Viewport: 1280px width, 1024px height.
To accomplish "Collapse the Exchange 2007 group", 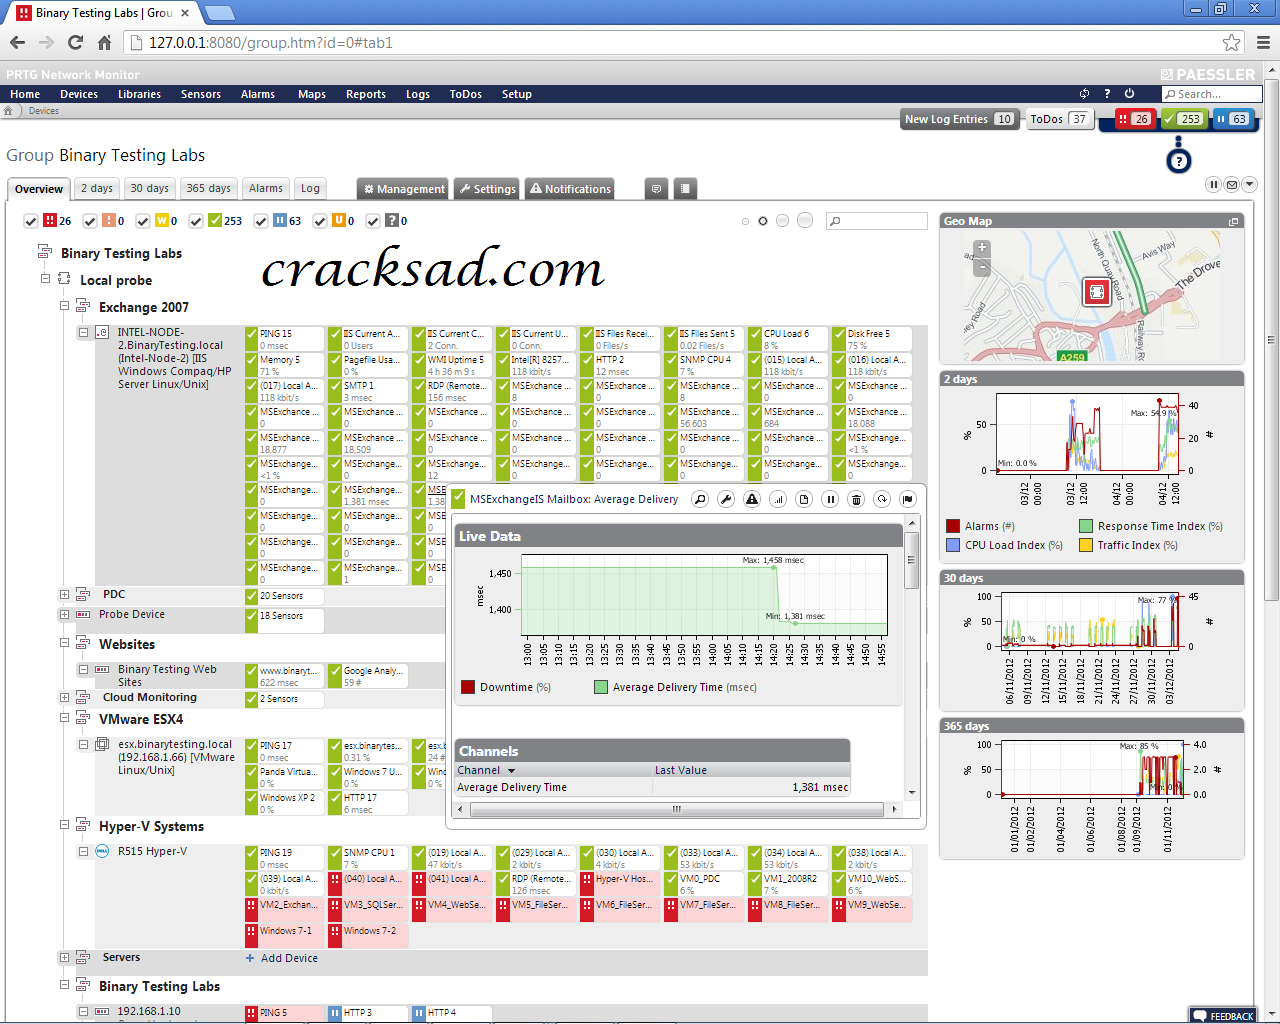I will (64, 306).
